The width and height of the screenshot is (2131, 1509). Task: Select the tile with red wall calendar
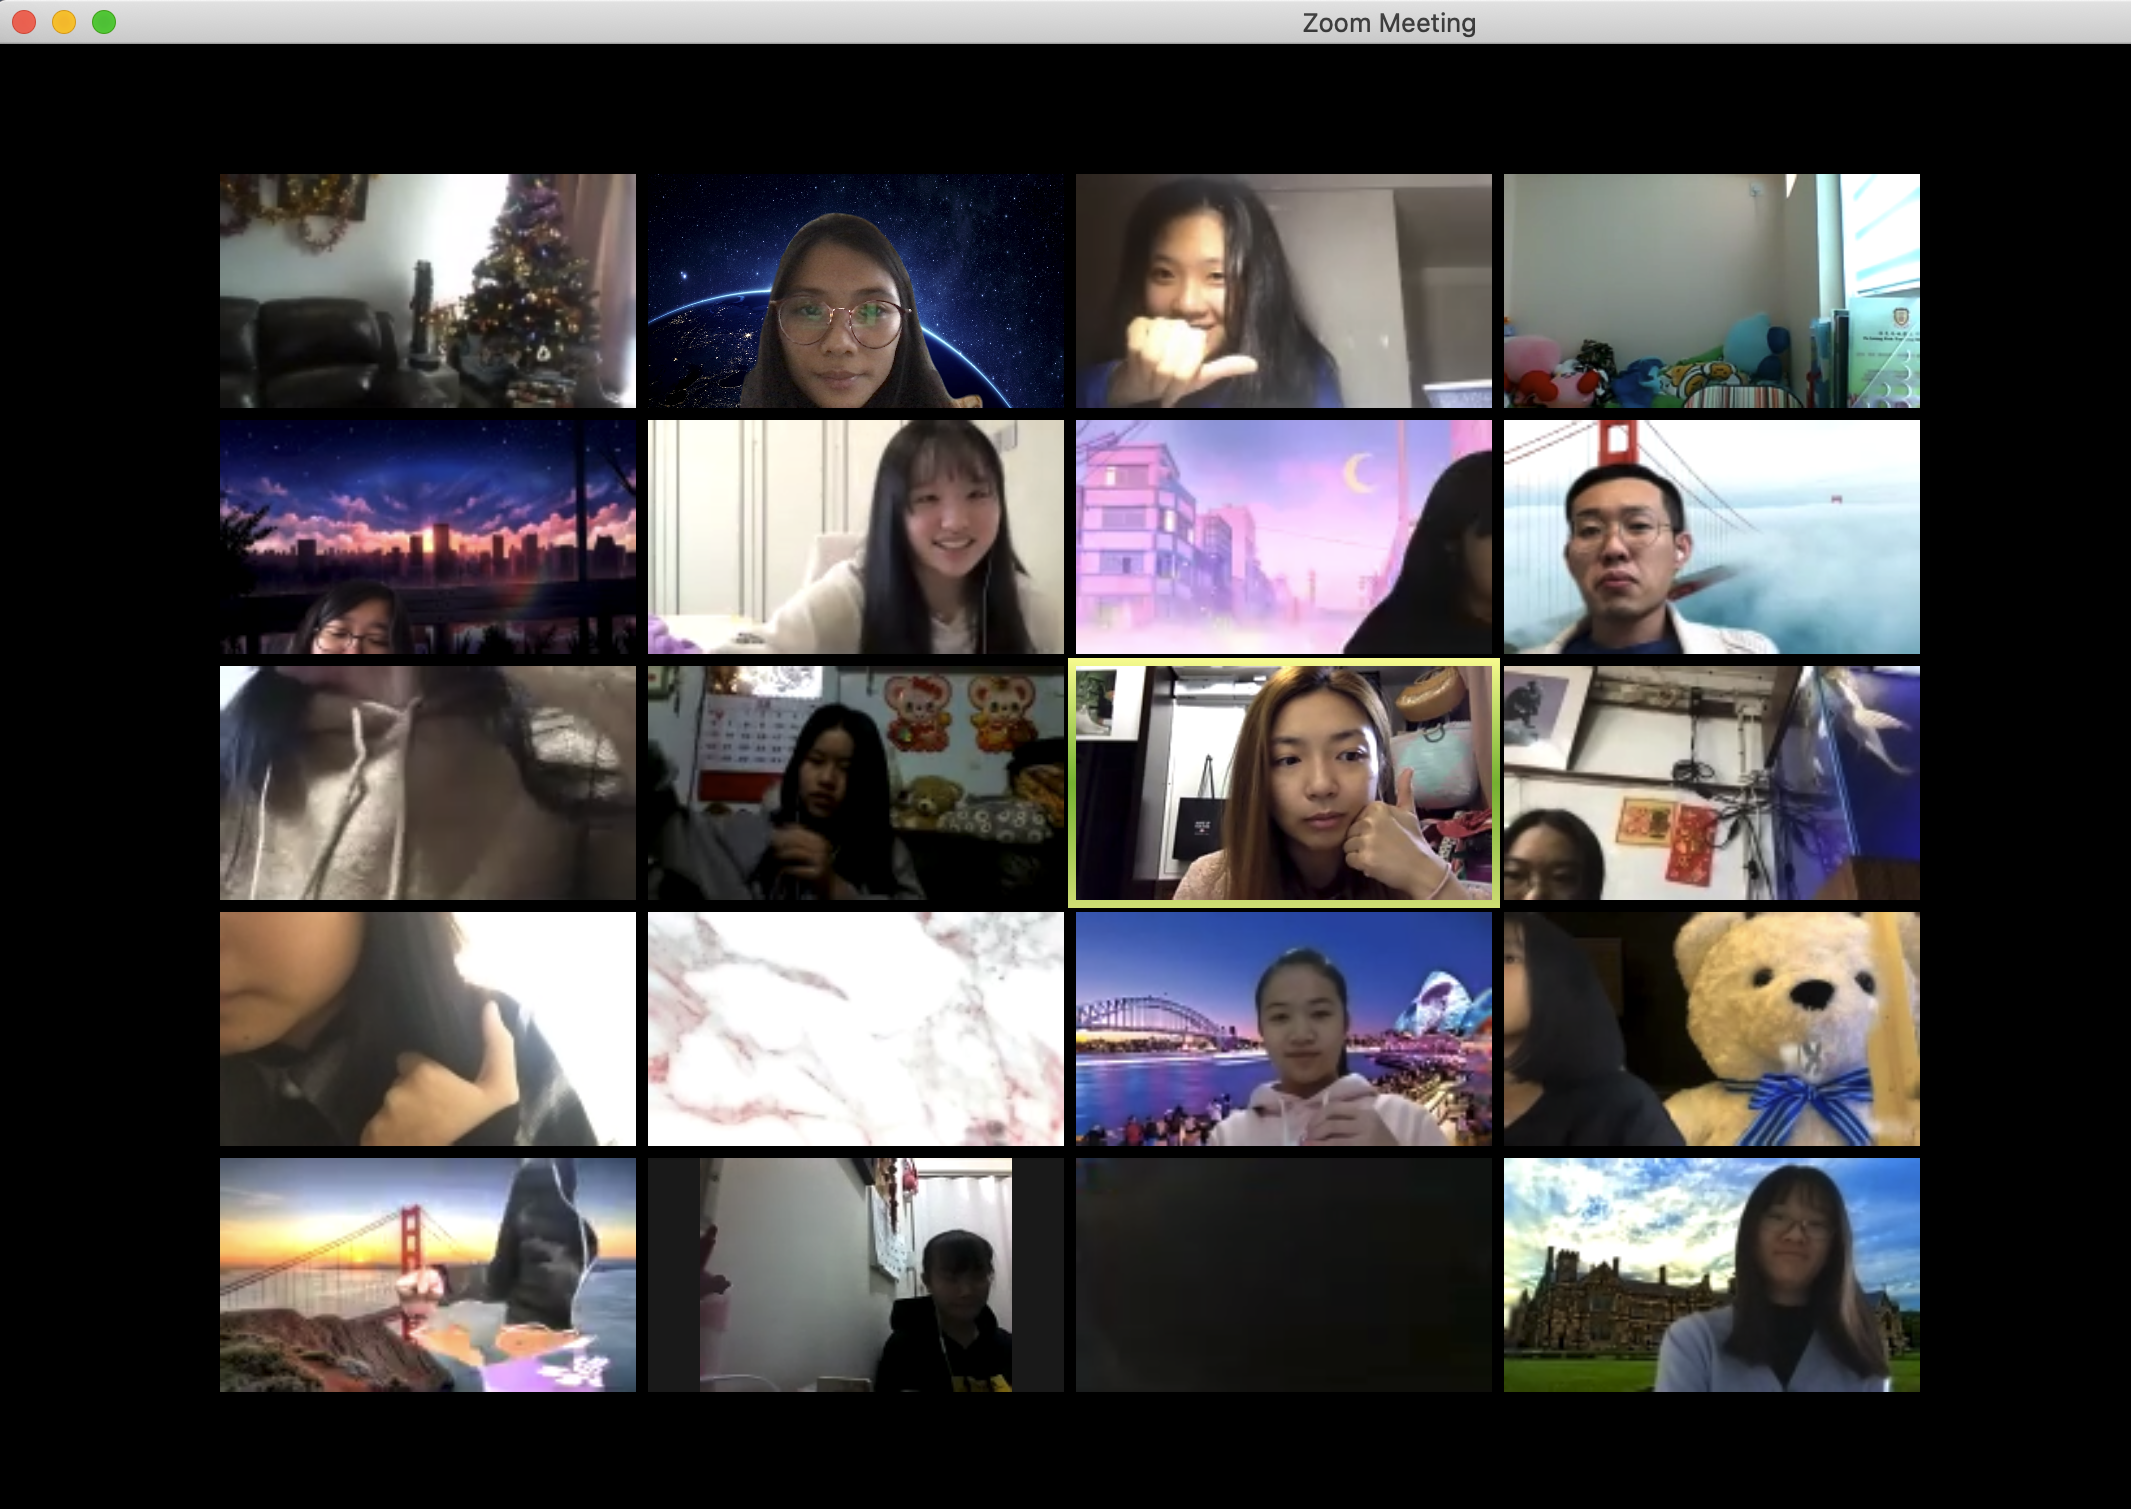click(855, 783)
